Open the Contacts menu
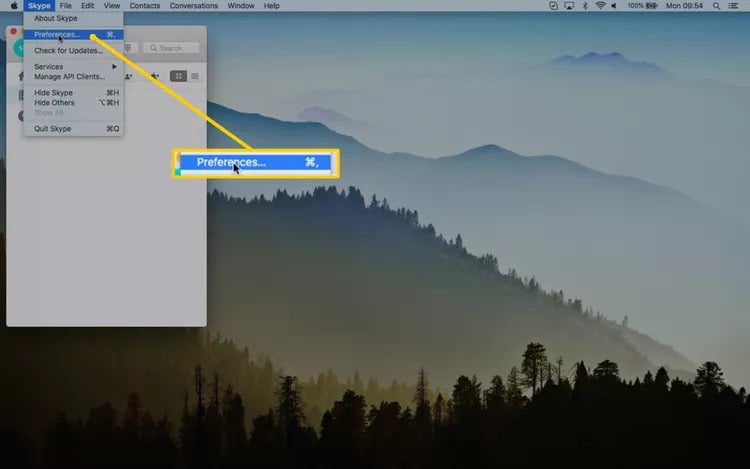 (144, 6)
